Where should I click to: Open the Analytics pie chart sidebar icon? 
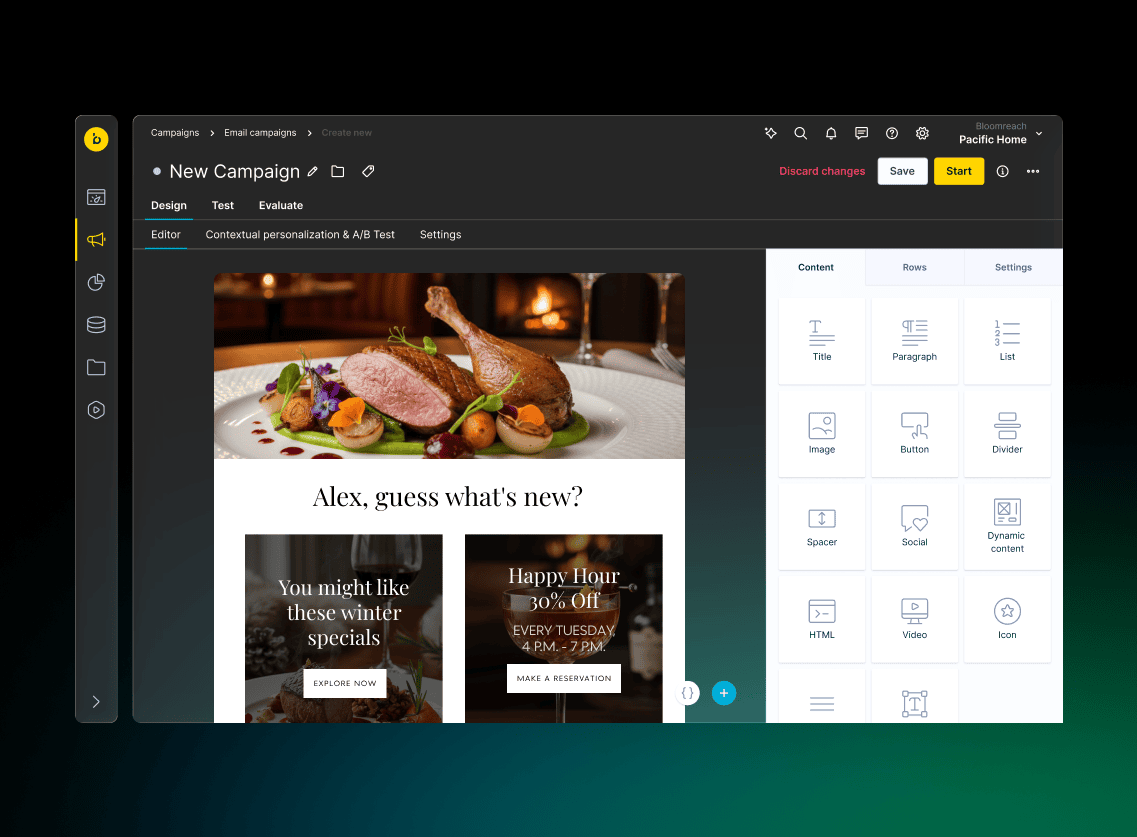(96, 283)
